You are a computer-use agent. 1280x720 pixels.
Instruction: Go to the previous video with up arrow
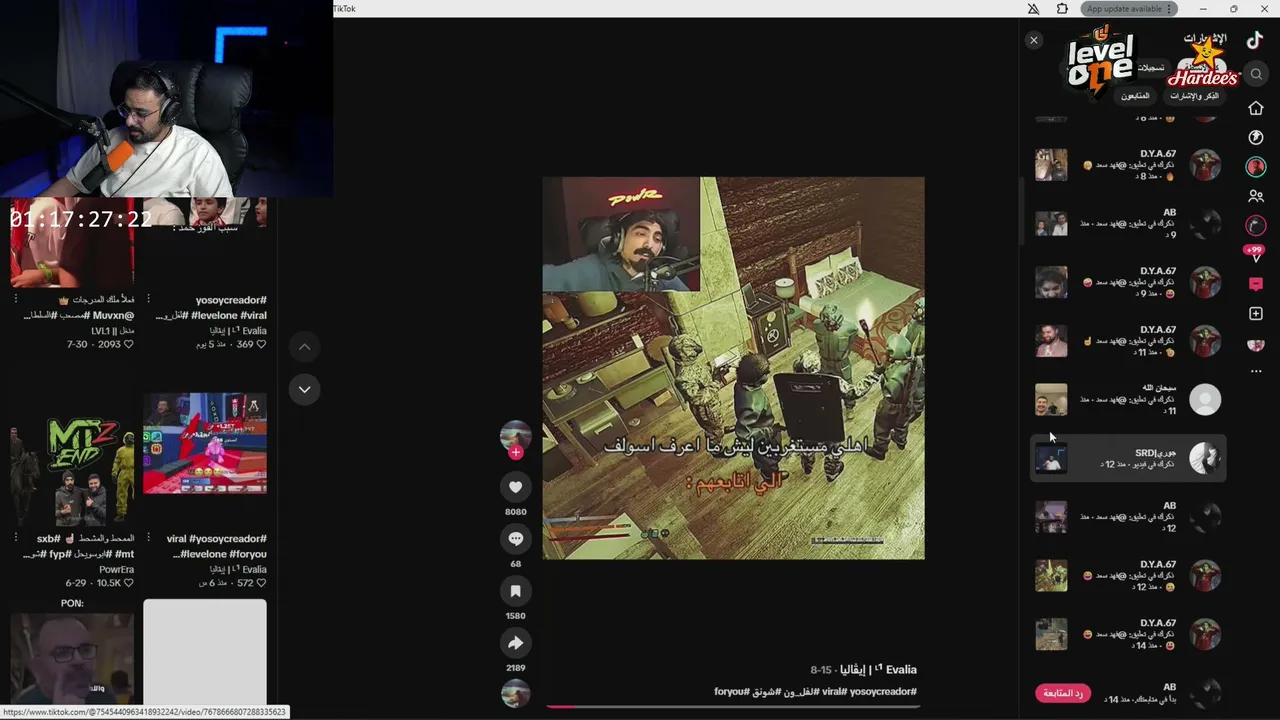[x=305, y=347]
